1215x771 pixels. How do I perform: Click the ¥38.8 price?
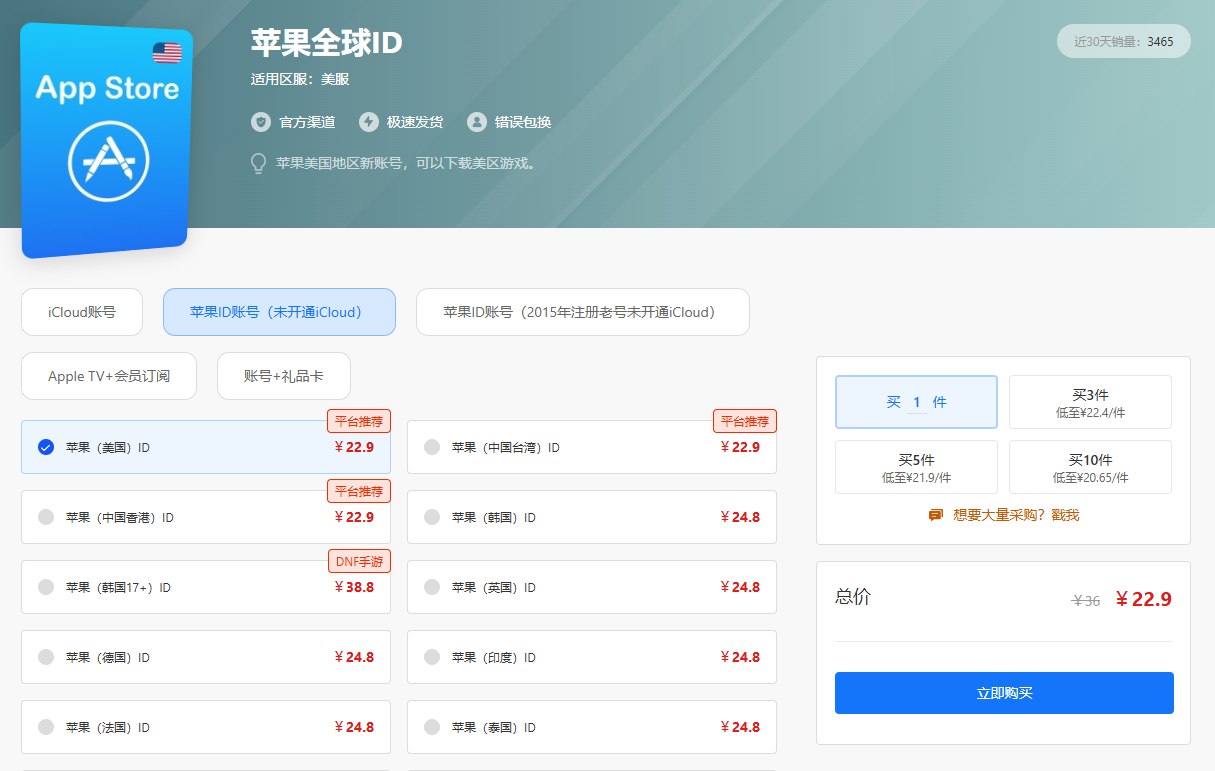click(354, 587)
